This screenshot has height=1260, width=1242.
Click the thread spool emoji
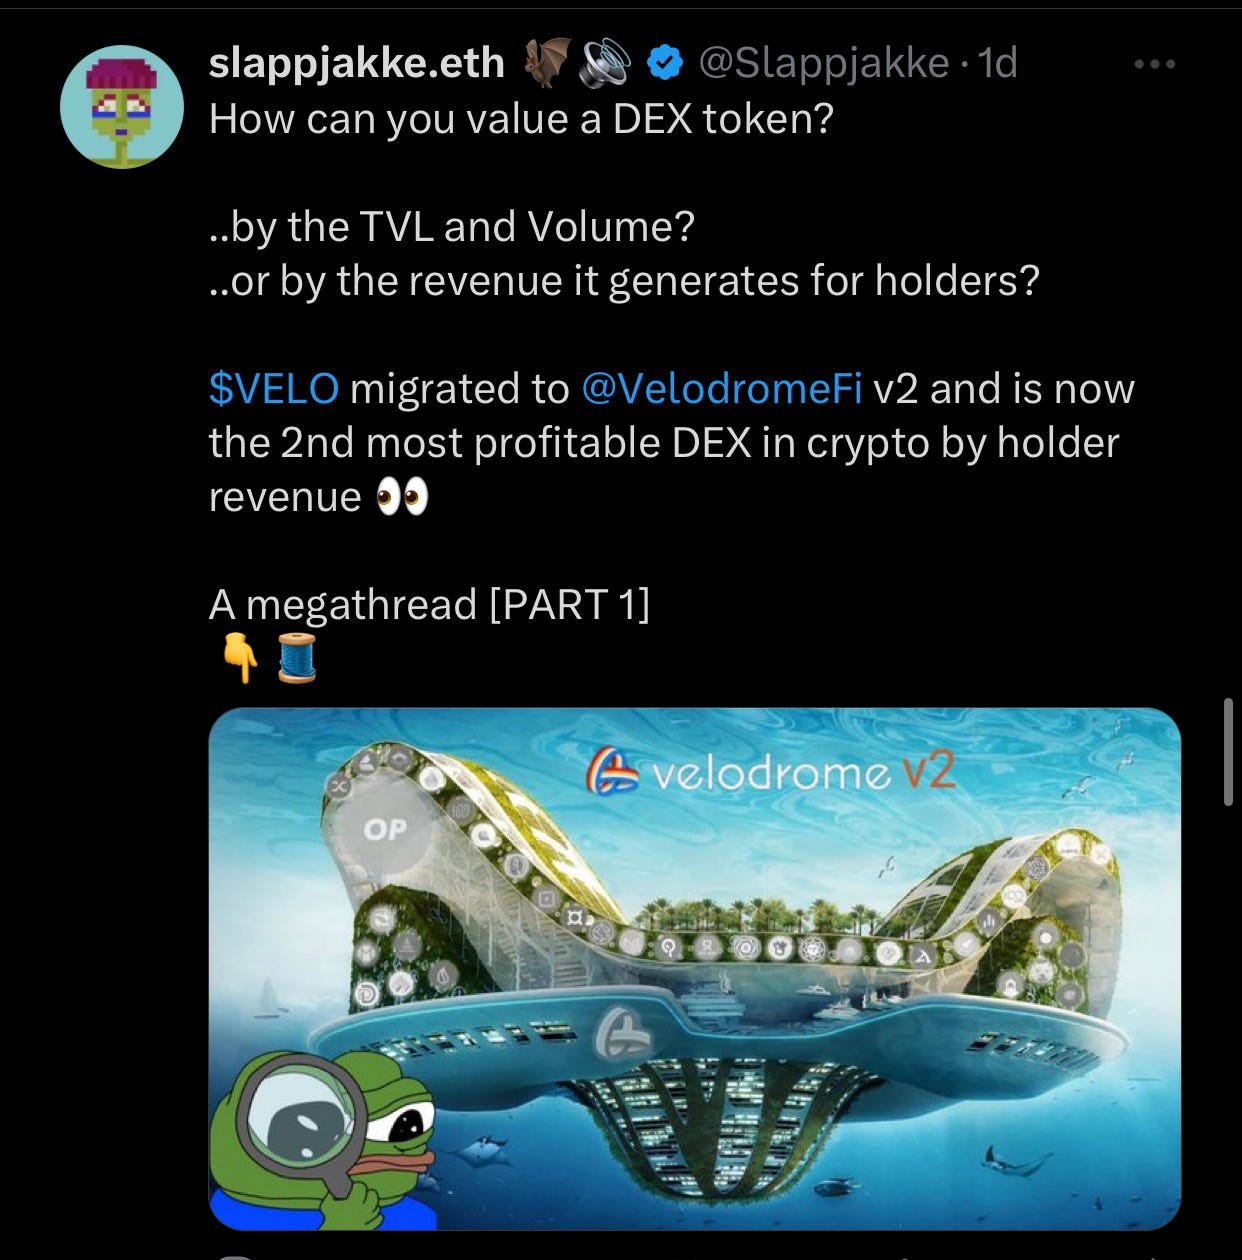point(297,657)
